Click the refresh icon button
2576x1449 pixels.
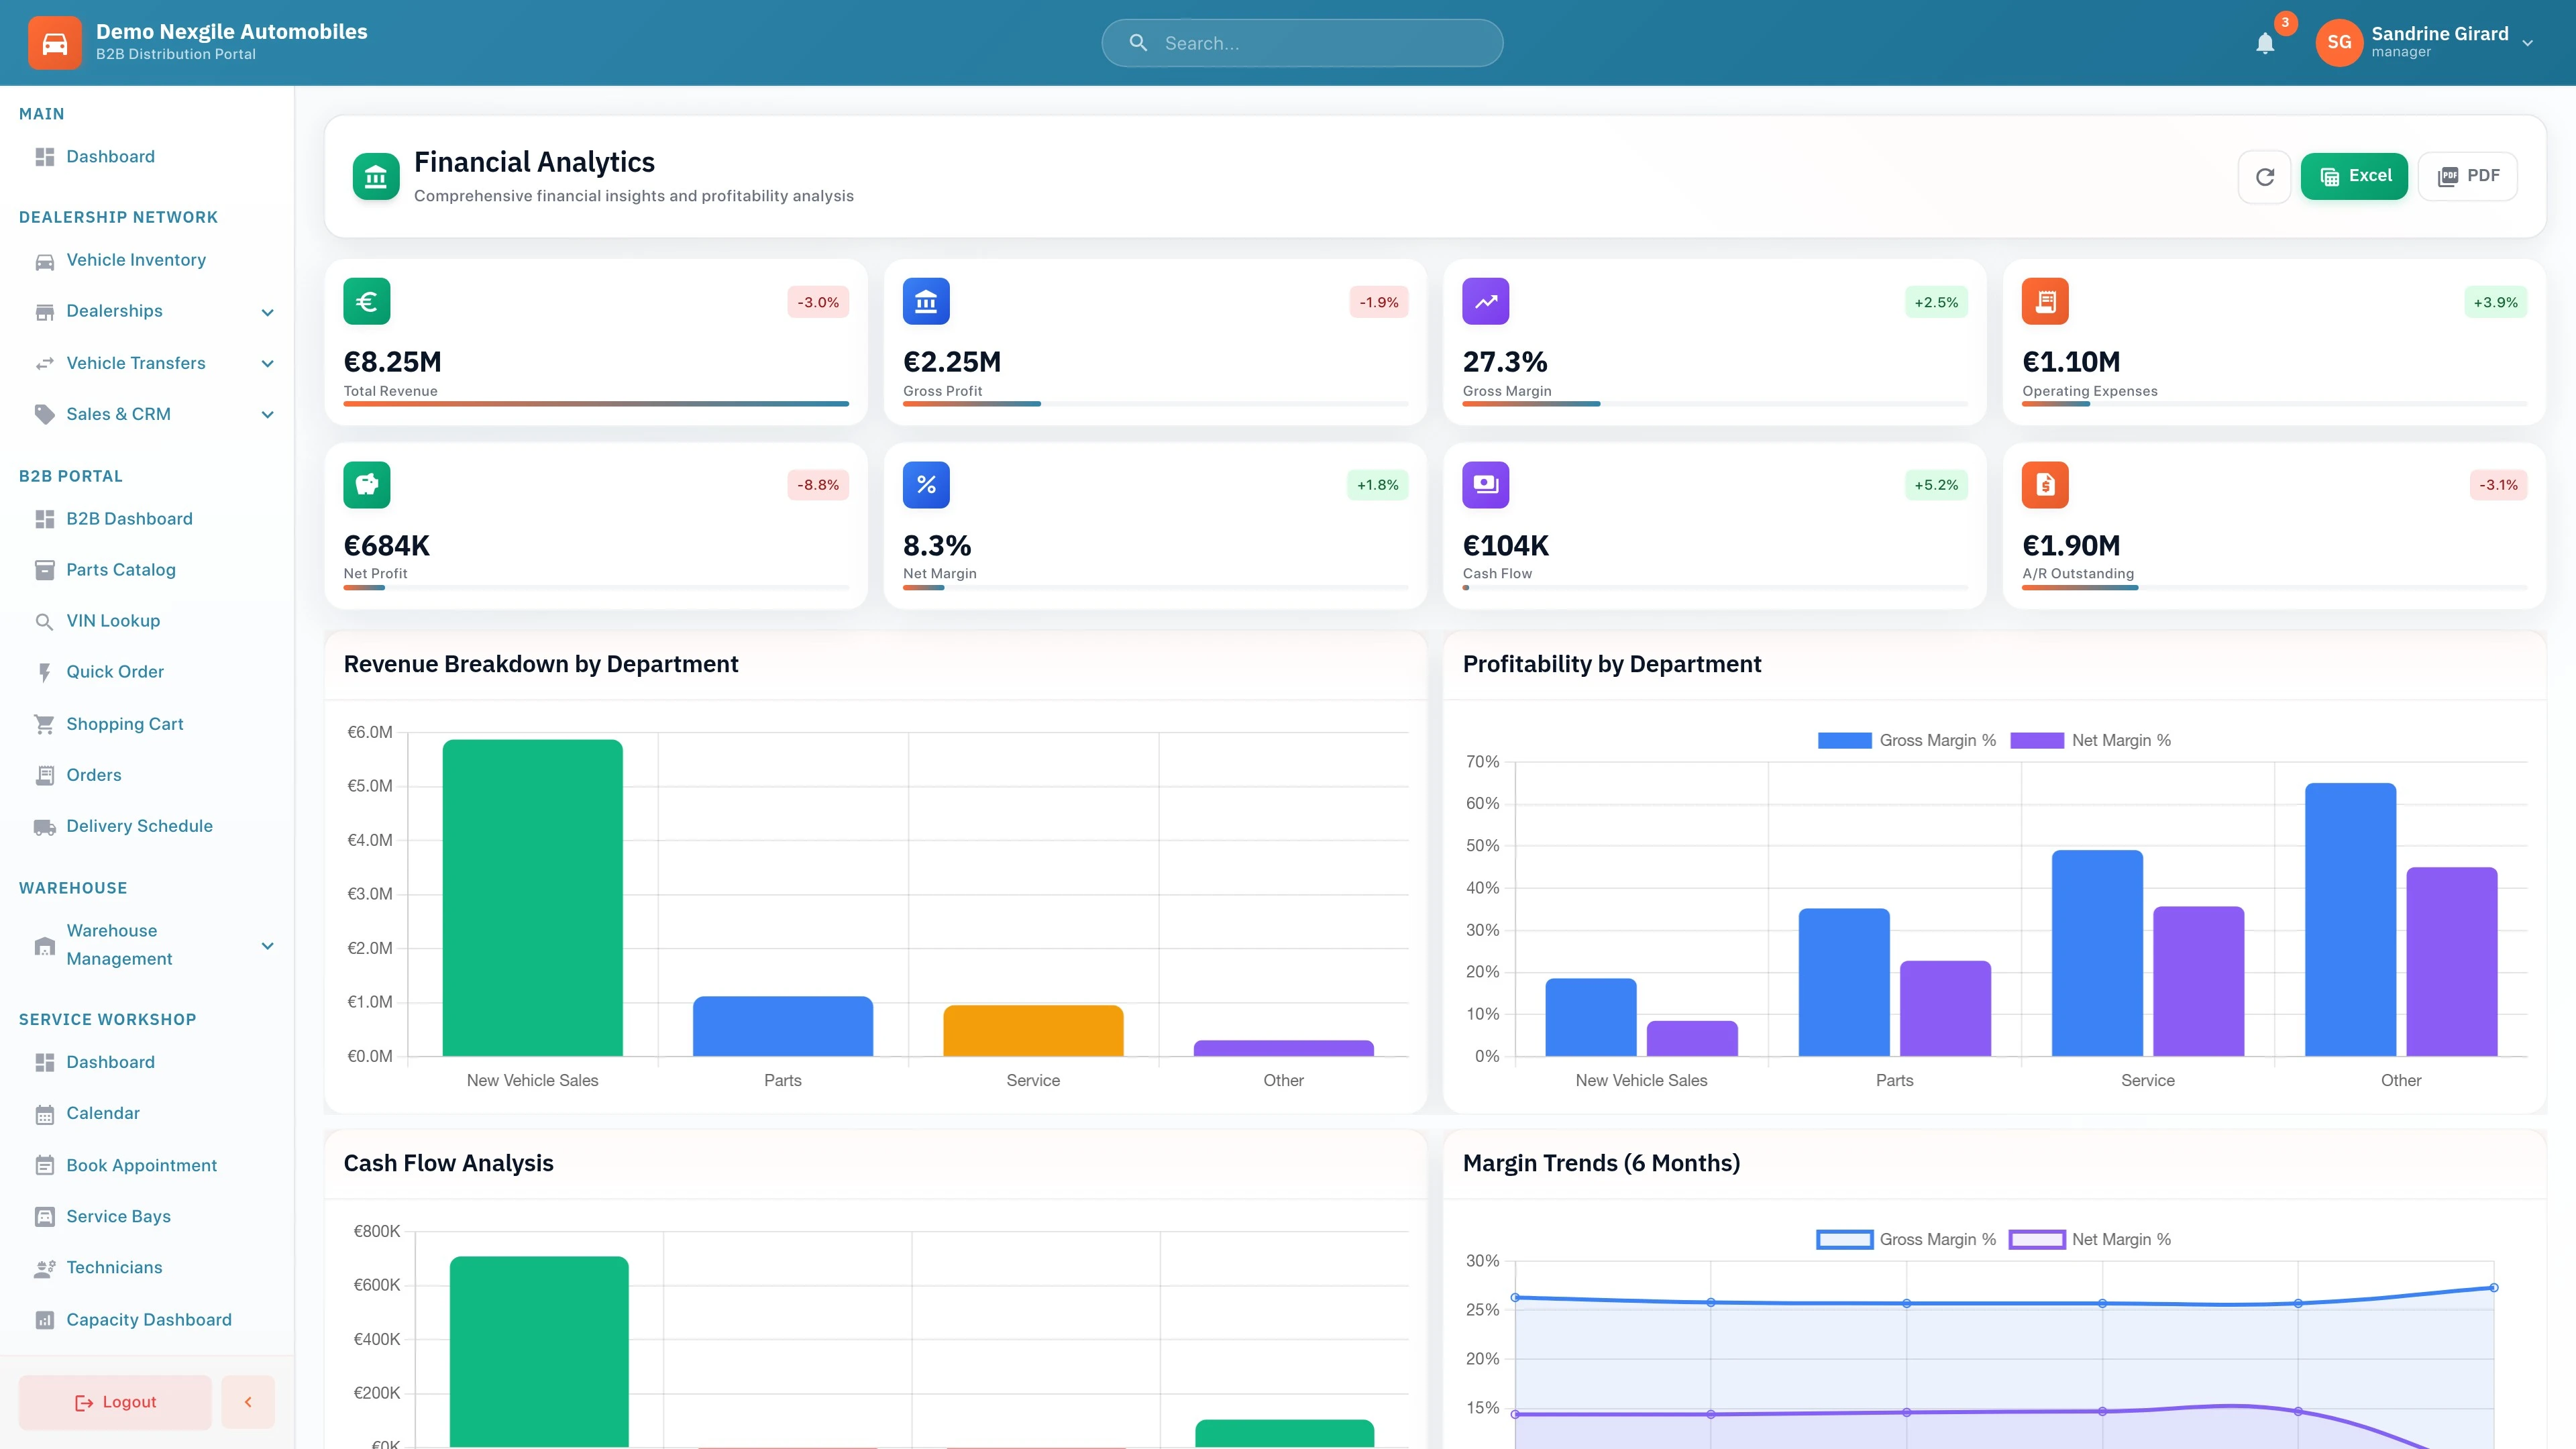click(x=2265, y=177)
